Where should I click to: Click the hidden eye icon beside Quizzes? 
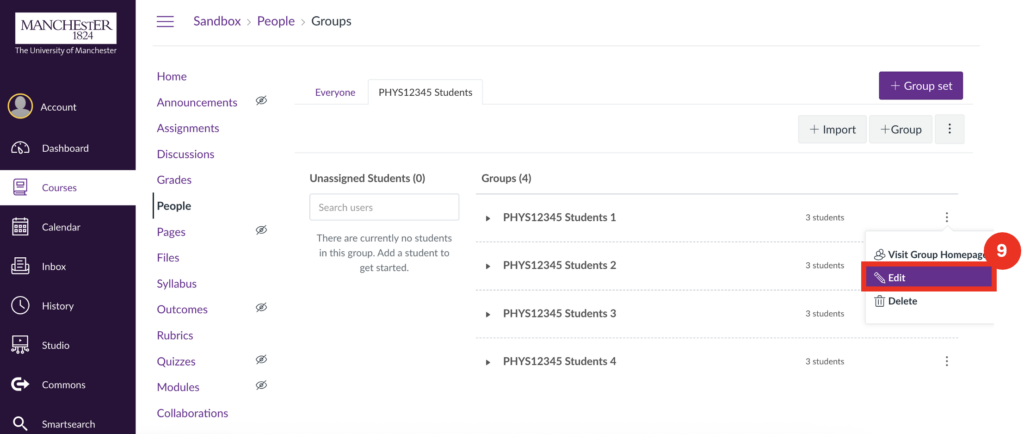(x=261, y=360)
